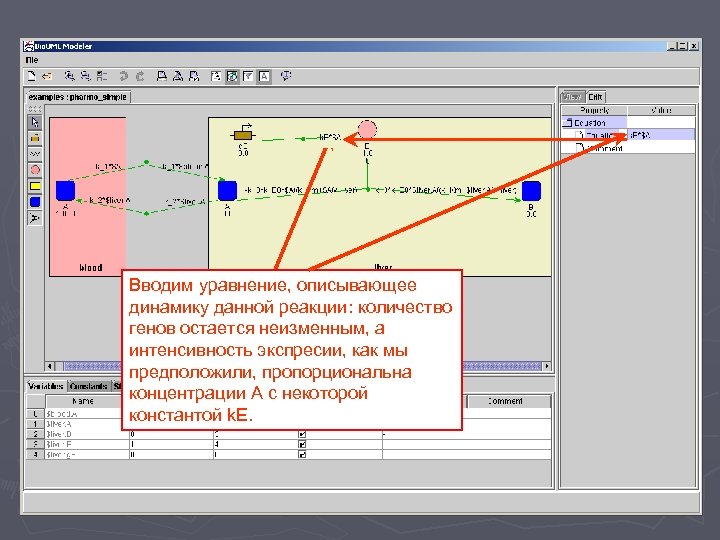
Task: Toggle checkbox in variables table row 3
Action: 302,444
